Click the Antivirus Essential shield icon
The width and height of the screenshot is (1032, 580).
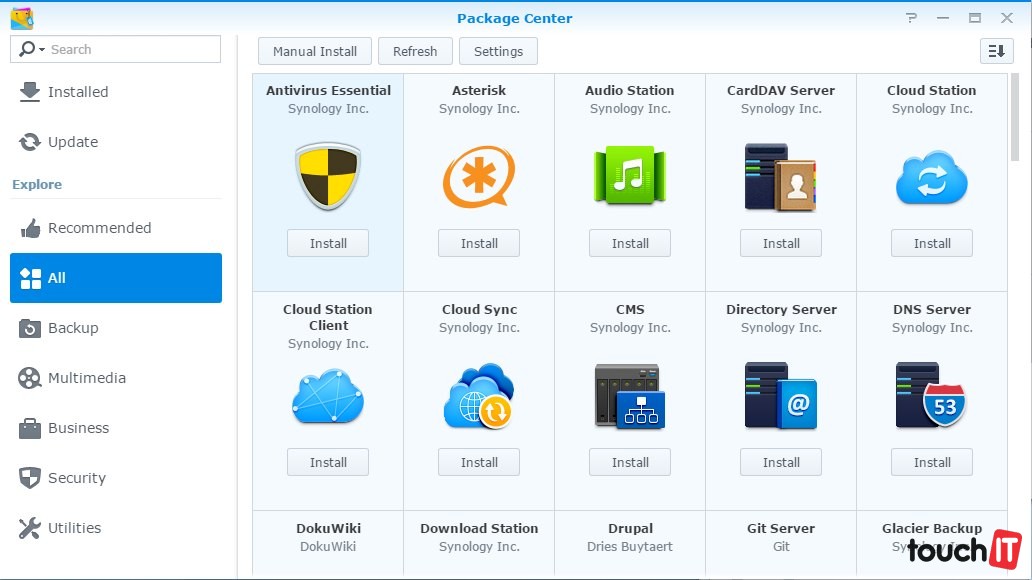(x=328, y=177)
